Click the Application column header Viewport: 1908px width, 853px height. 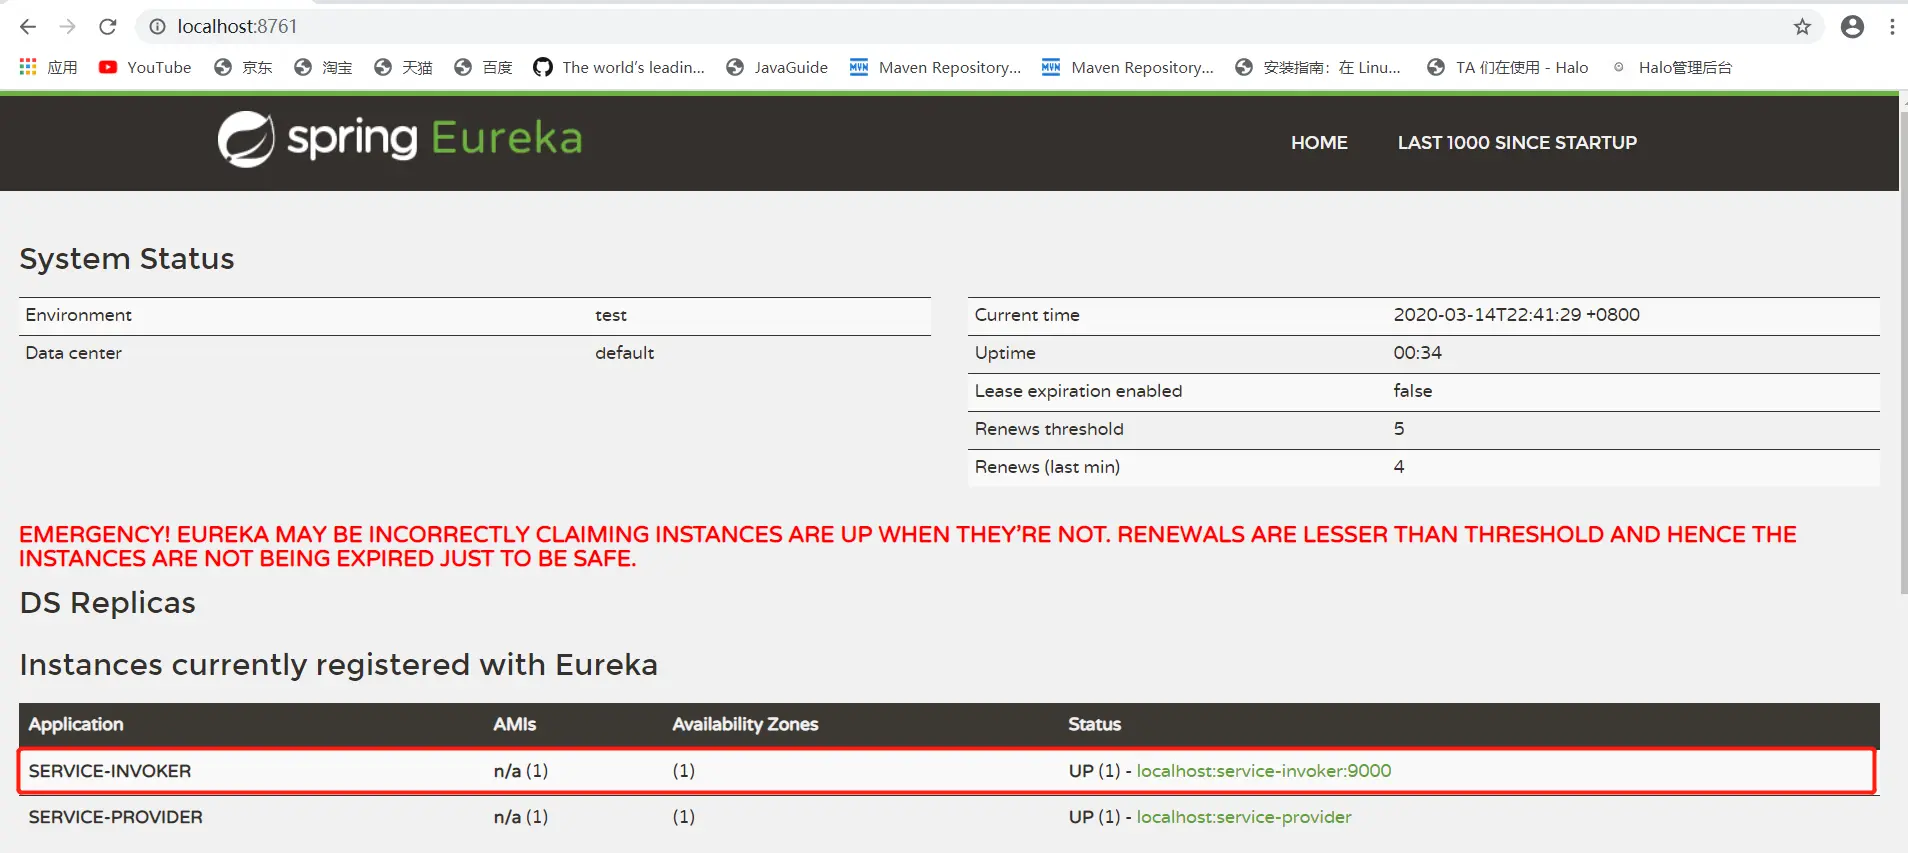coord(76,724)
